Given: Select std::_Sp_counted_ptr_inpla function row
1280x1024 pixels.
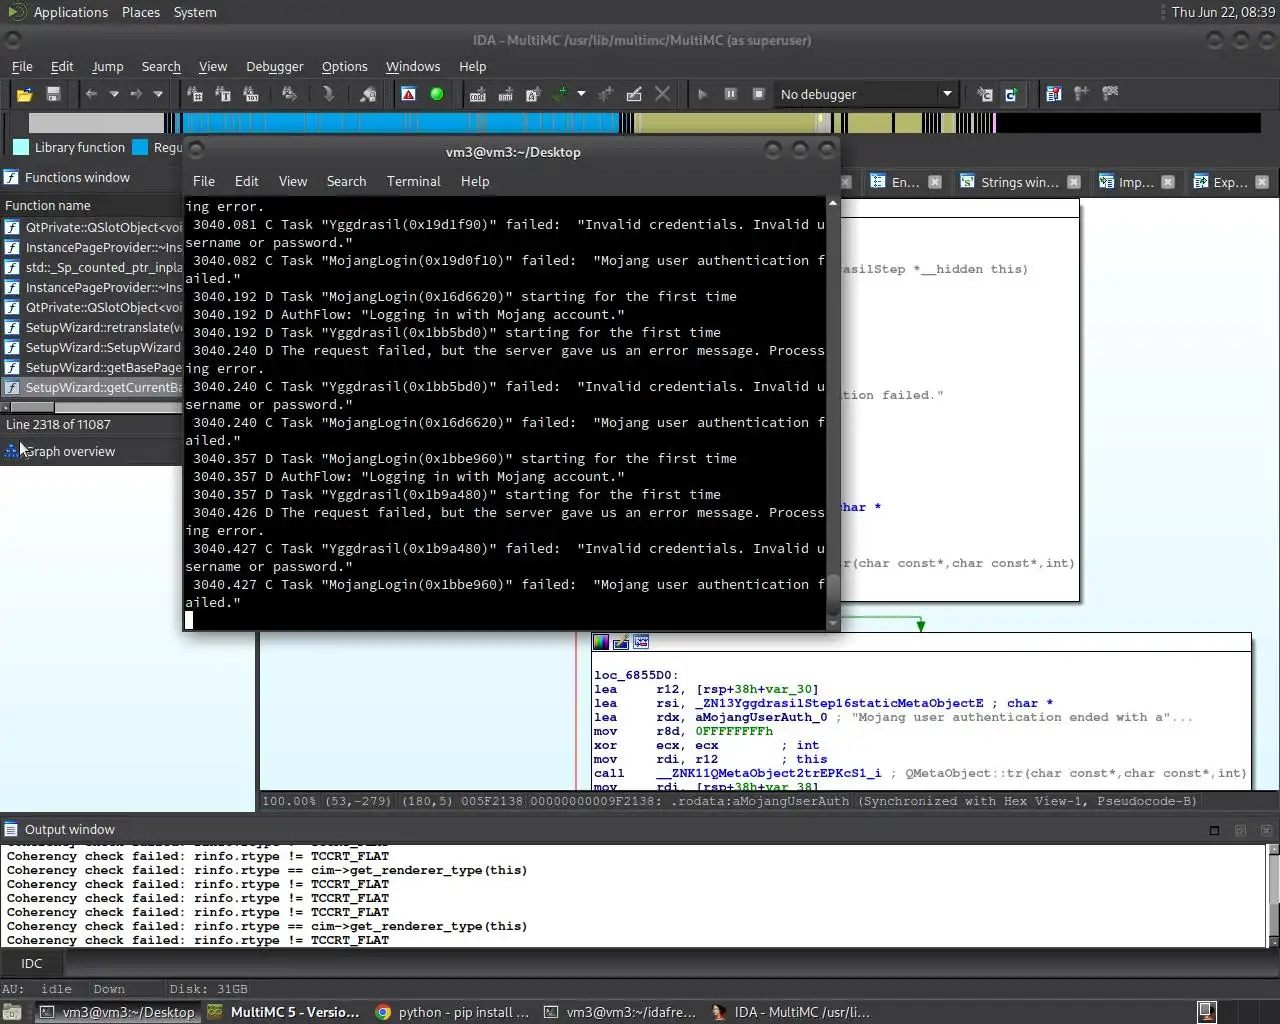Looking at the screenshot, I should (x=92, y=267).
